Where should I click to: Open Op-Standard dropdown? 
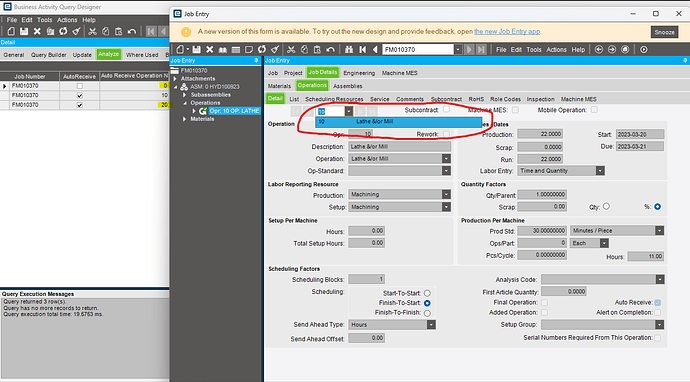[x=446, y=171]
